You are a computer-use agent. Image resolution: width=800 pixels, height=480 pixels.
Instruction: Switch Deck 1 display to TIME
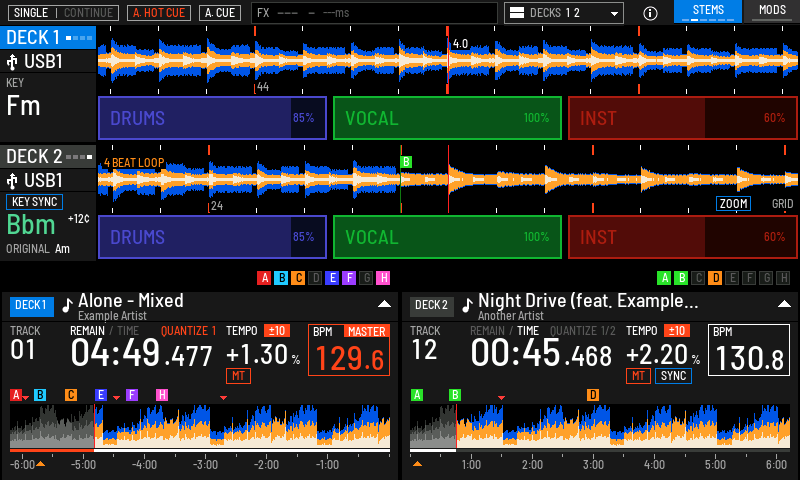tap(128, 331)
